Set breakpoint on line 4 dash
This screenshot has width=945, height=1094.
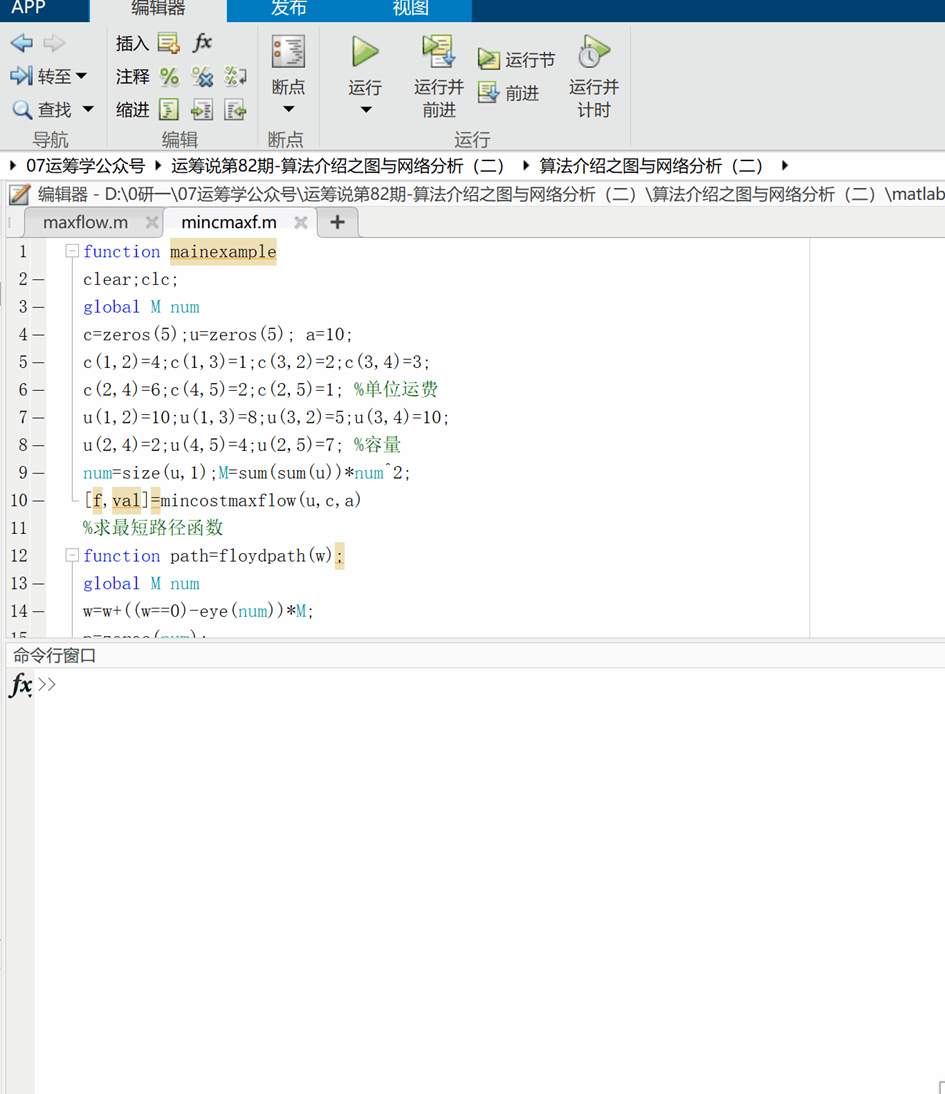38,335
